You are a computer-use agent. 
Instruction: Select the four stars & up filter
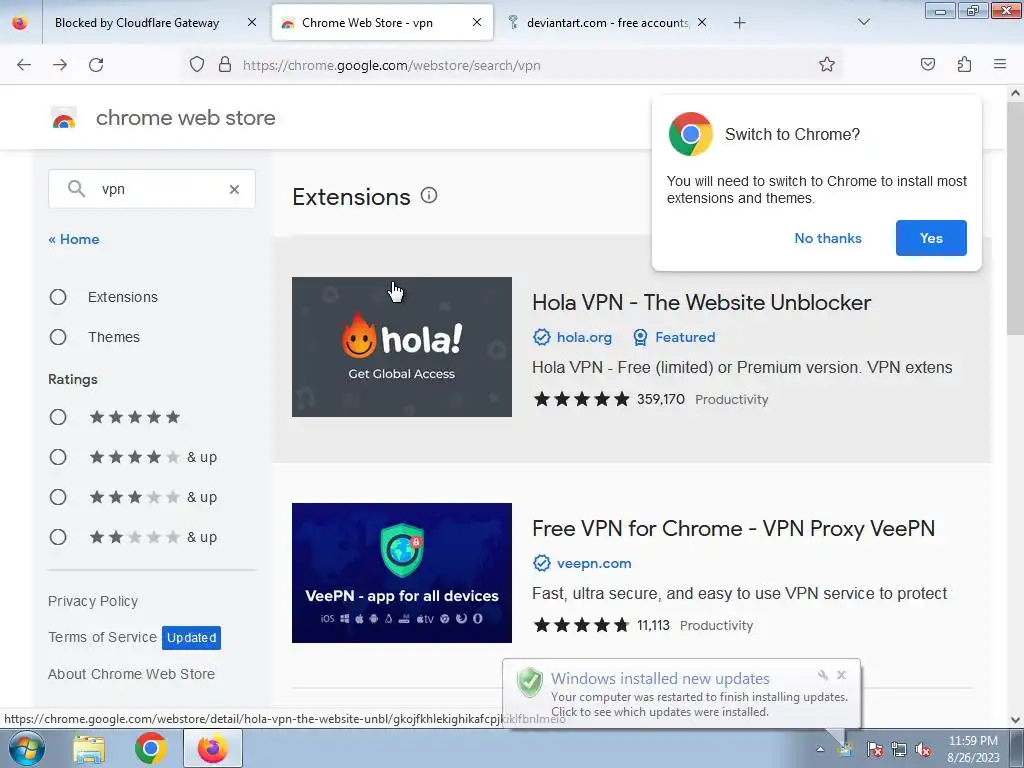tap(58, 457)
